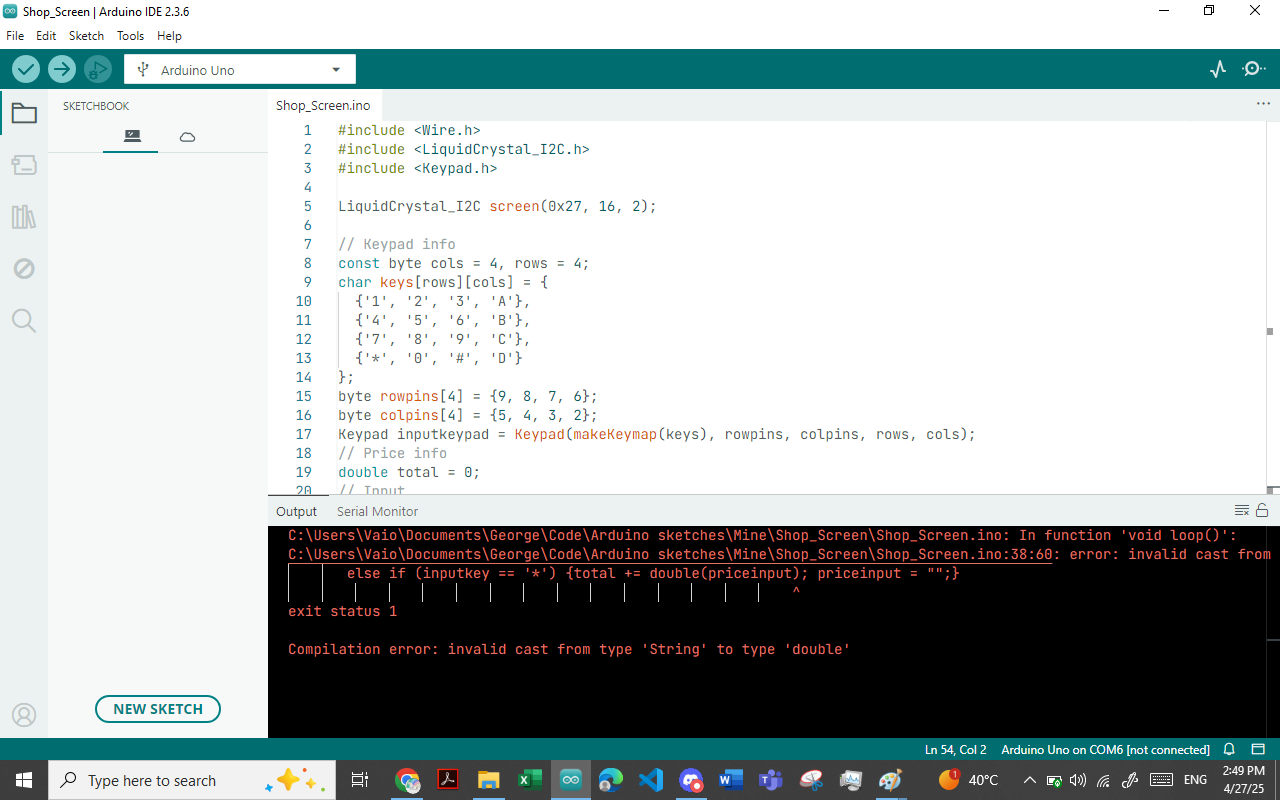Open the notifications bell in status bar

click(1229, 749)
